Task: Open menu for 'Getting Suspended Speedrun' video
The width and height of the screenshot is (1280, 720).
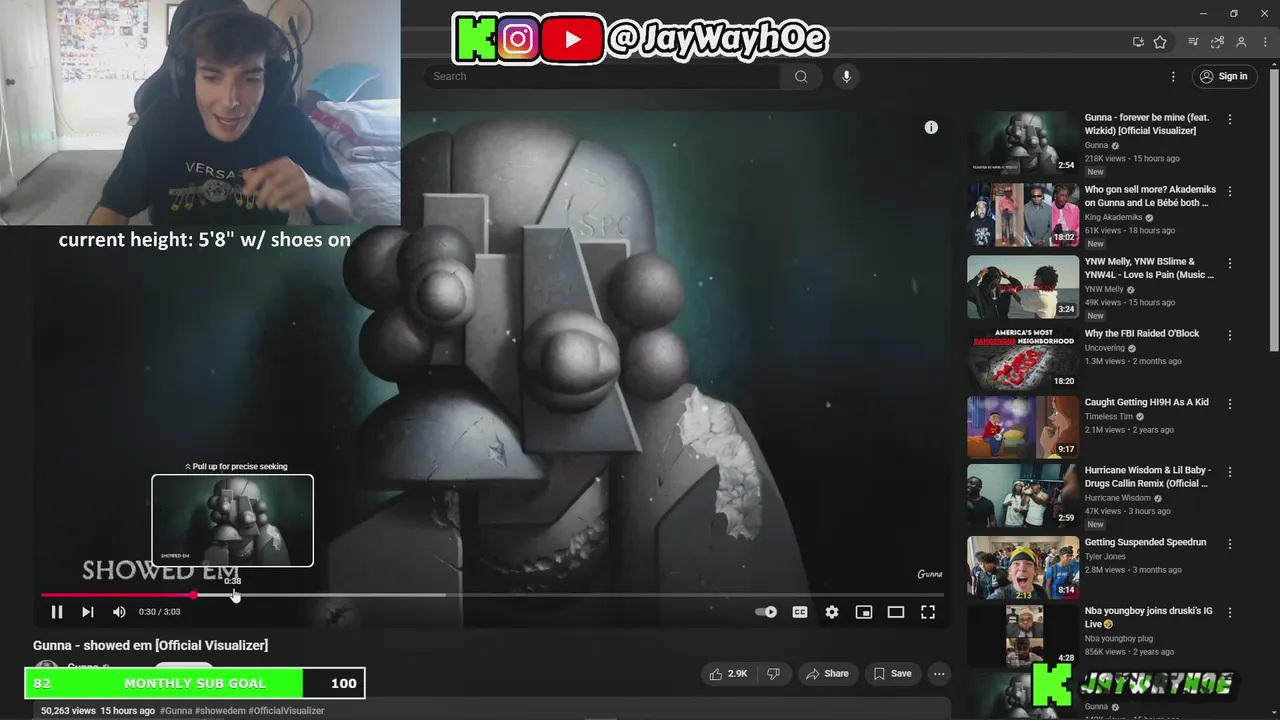Action: pyautogui.click(x=1230, y=544)
